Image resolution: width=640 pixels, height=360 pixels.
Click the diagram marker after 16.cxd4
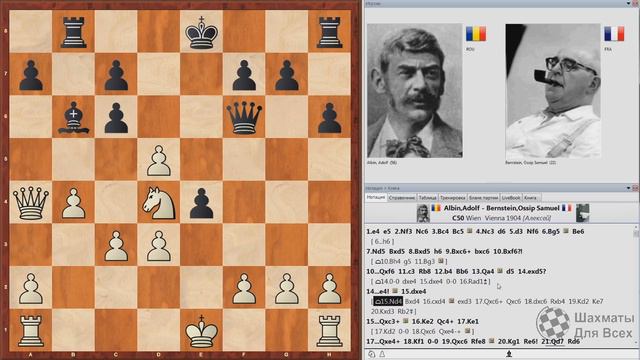click(451, 301)
